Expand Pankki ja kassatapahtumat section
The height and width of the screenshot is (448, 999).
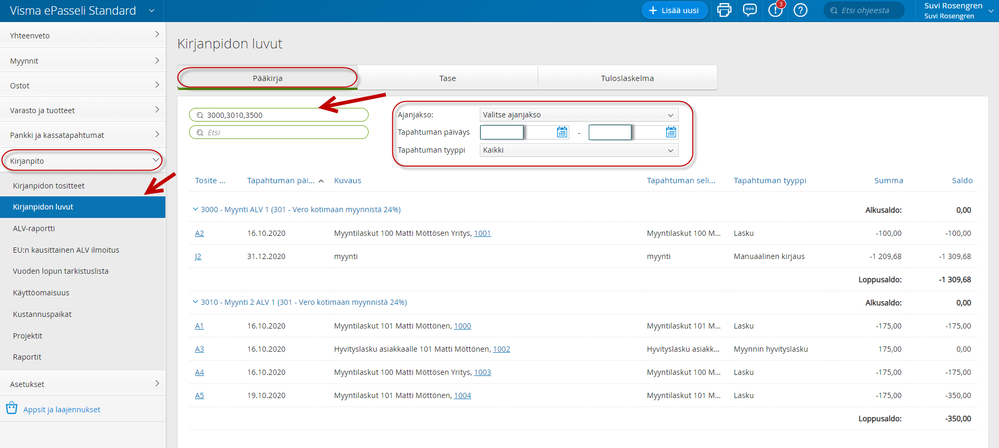(x=83, y=135)
